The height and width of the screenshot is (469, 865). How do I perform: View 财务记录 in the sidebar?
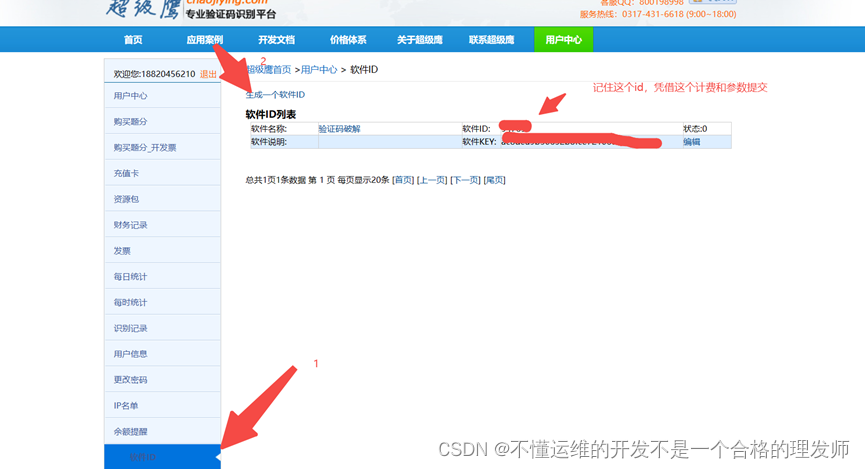[162, 225]
